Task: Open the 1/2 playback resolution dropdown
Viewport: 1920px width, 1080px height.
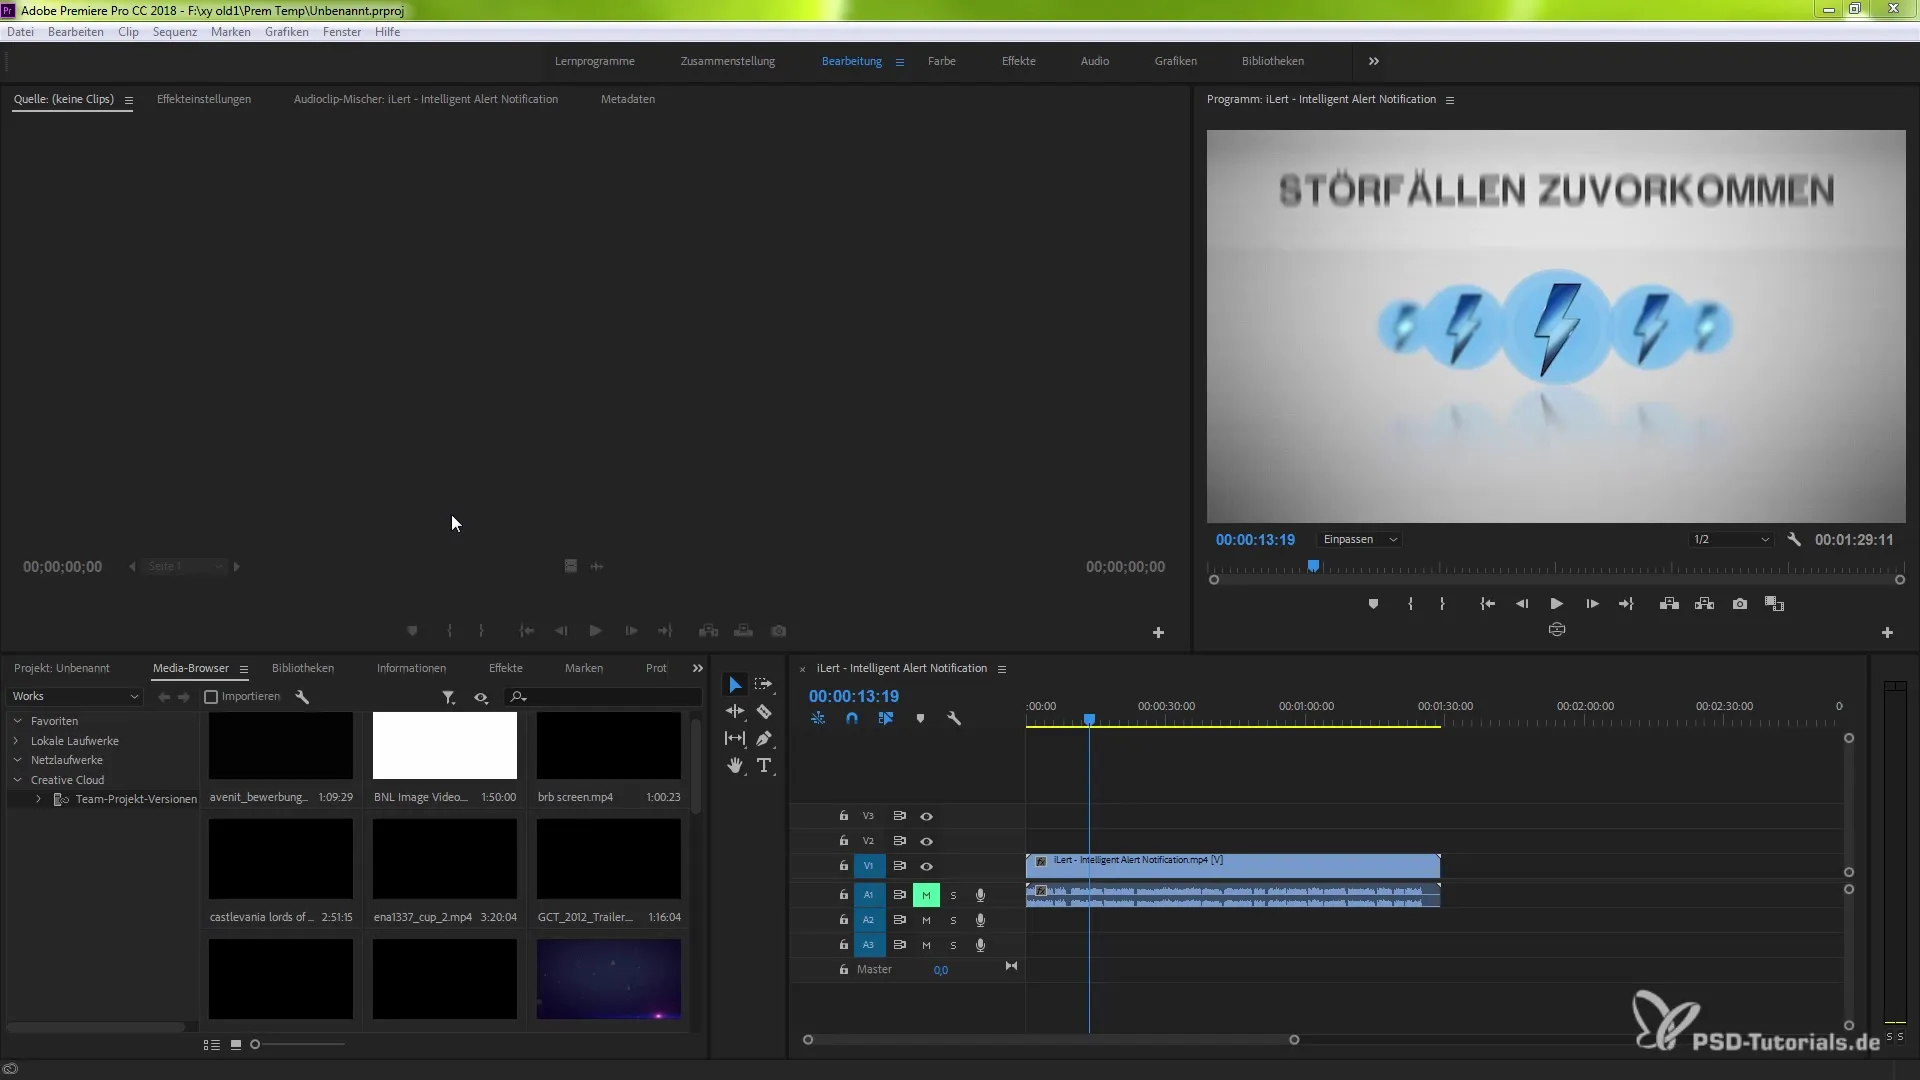Action: click(1730, 539)
